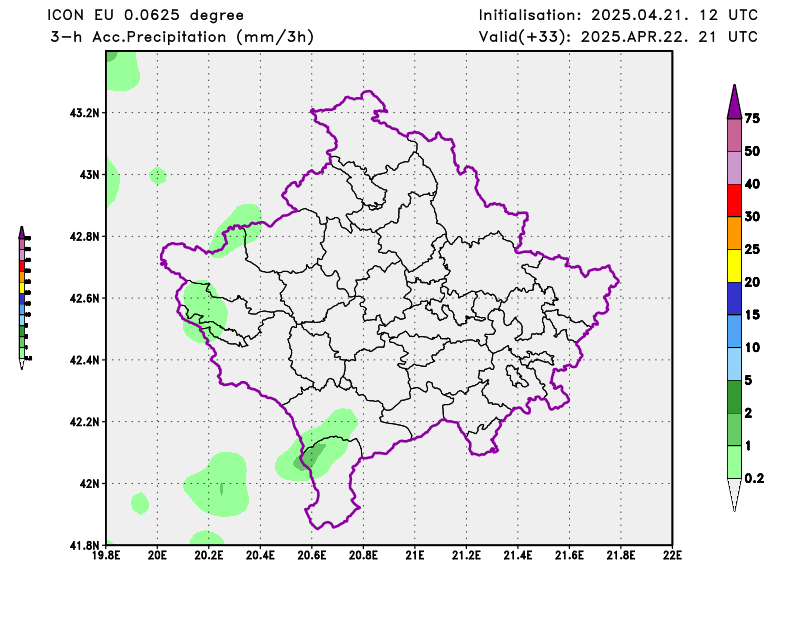Click the "20.2E" longitude label
Screen dimensions: 800x618
coord(209,555)
